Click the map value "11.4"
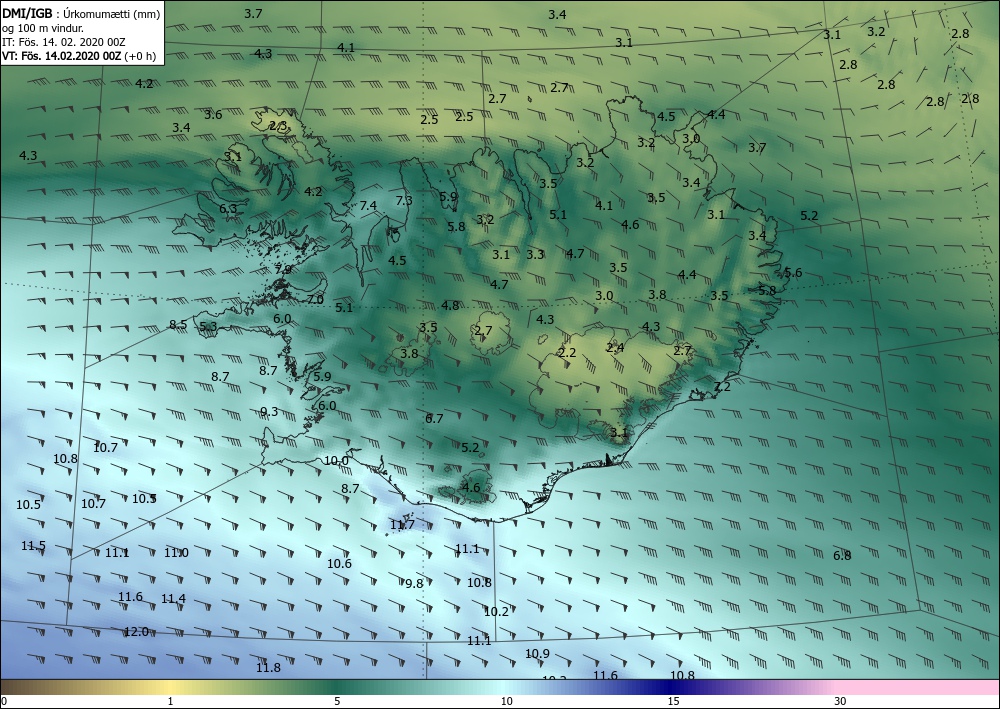This screenshot has height=709, width=1000. click(173, 599)
